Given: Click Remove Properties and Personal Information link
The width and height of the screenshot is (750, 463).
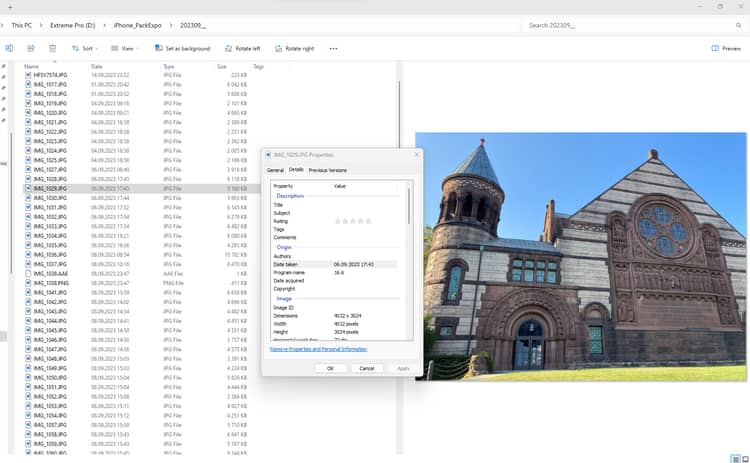Looking at the screenshot, I should [x=319, y=349].
